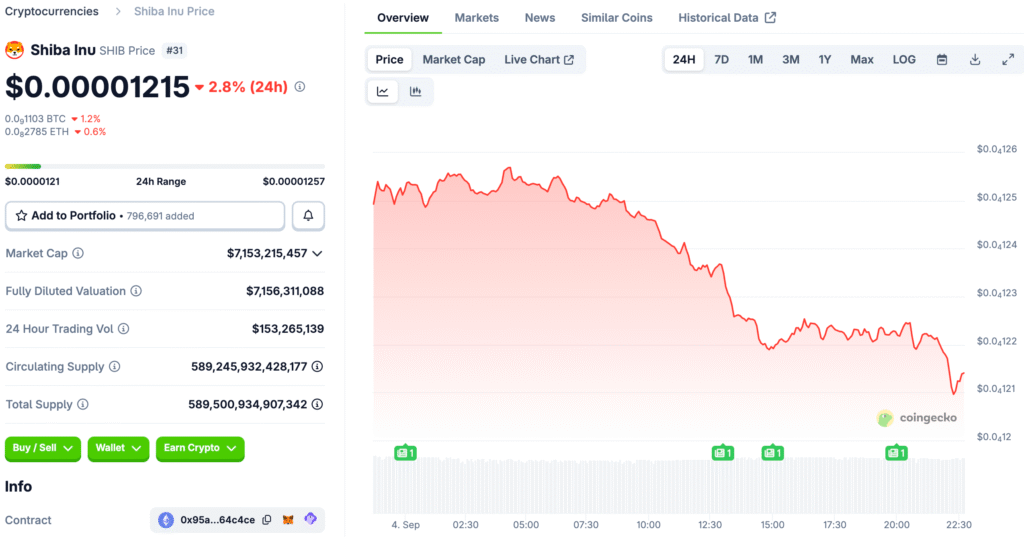
Task: Show Total Supply label info icon
Action: [82, 404]
